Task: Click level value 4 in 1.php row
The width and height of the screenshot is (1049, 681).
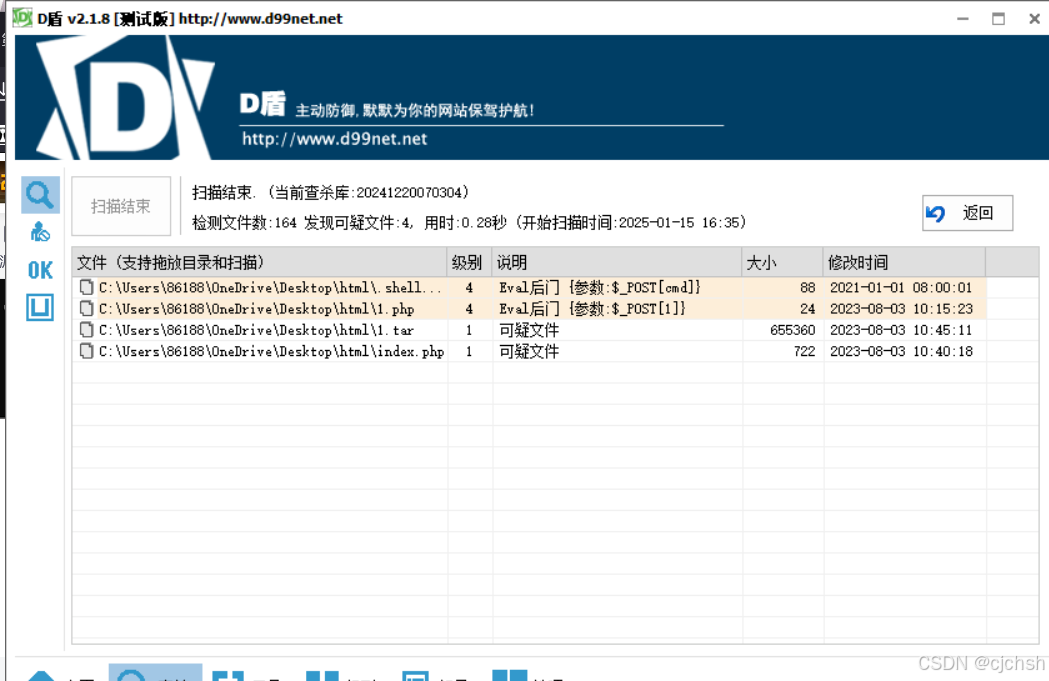Action: pyautogui.click(x=469, y=309)
